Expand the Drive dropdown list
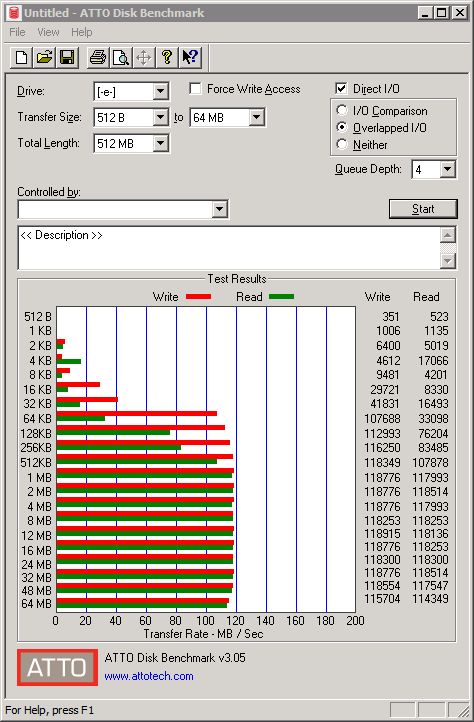474x722 pixels. click(160, 91)
